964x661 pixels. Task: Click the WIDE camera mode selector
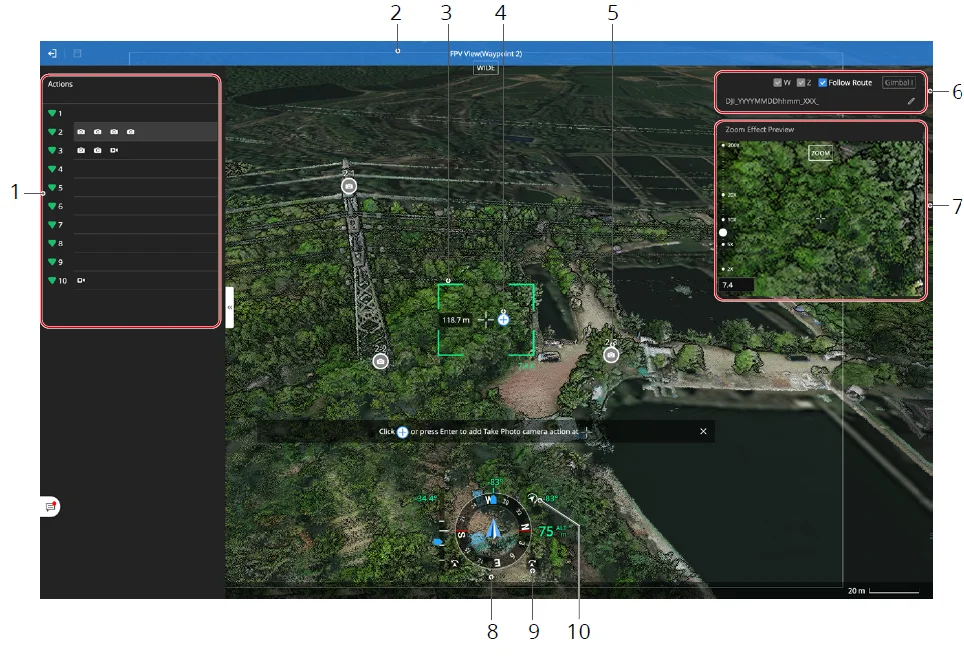tap(485, 69)
